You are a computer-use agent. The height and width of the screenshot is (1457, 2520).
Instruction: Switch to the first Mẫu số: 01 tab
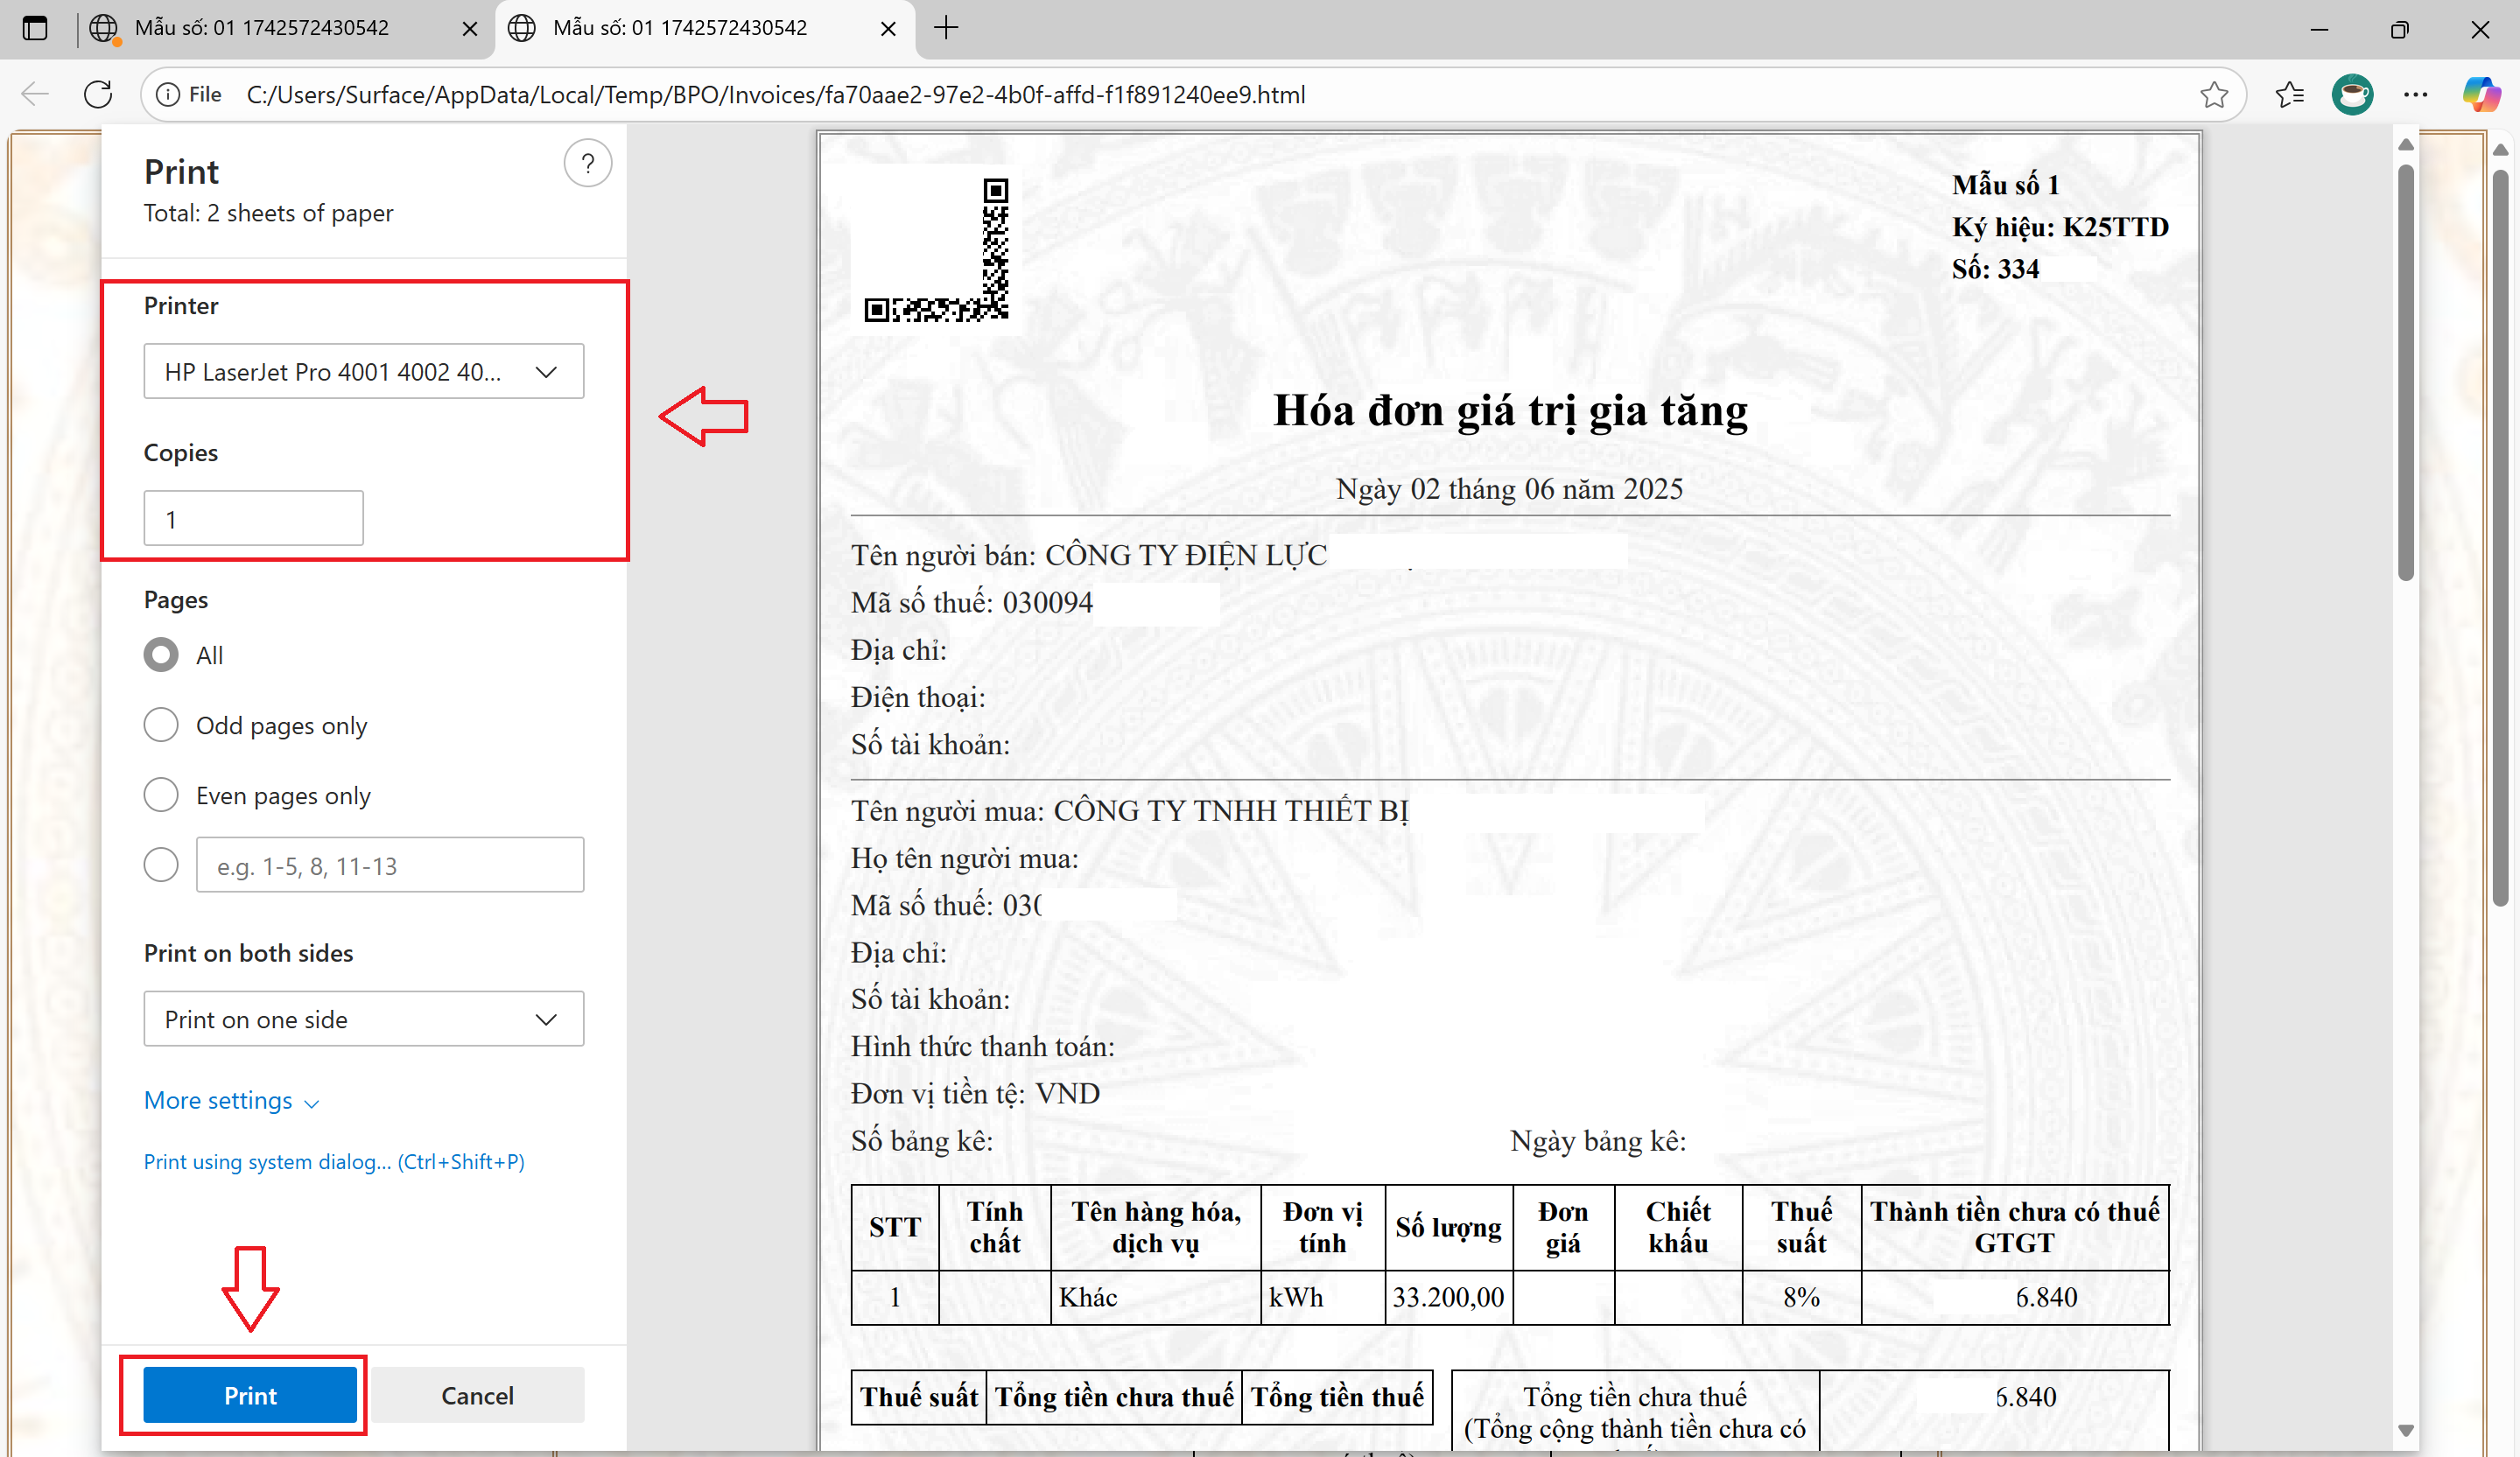[x=262, y=28]
